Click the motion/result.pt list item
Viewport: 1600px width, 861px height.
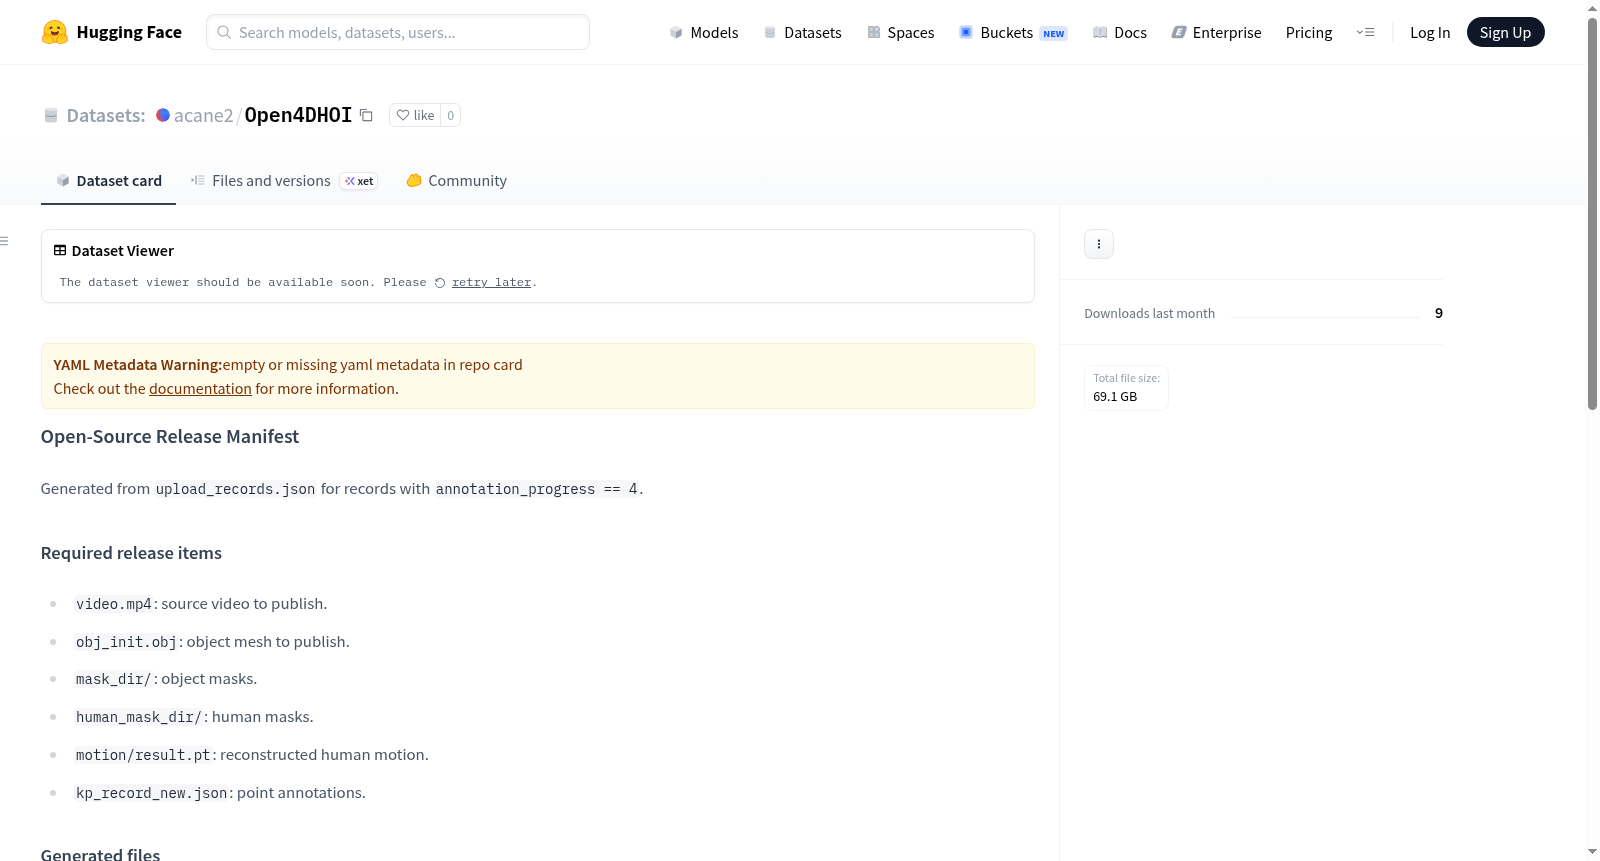click(252, 755)
